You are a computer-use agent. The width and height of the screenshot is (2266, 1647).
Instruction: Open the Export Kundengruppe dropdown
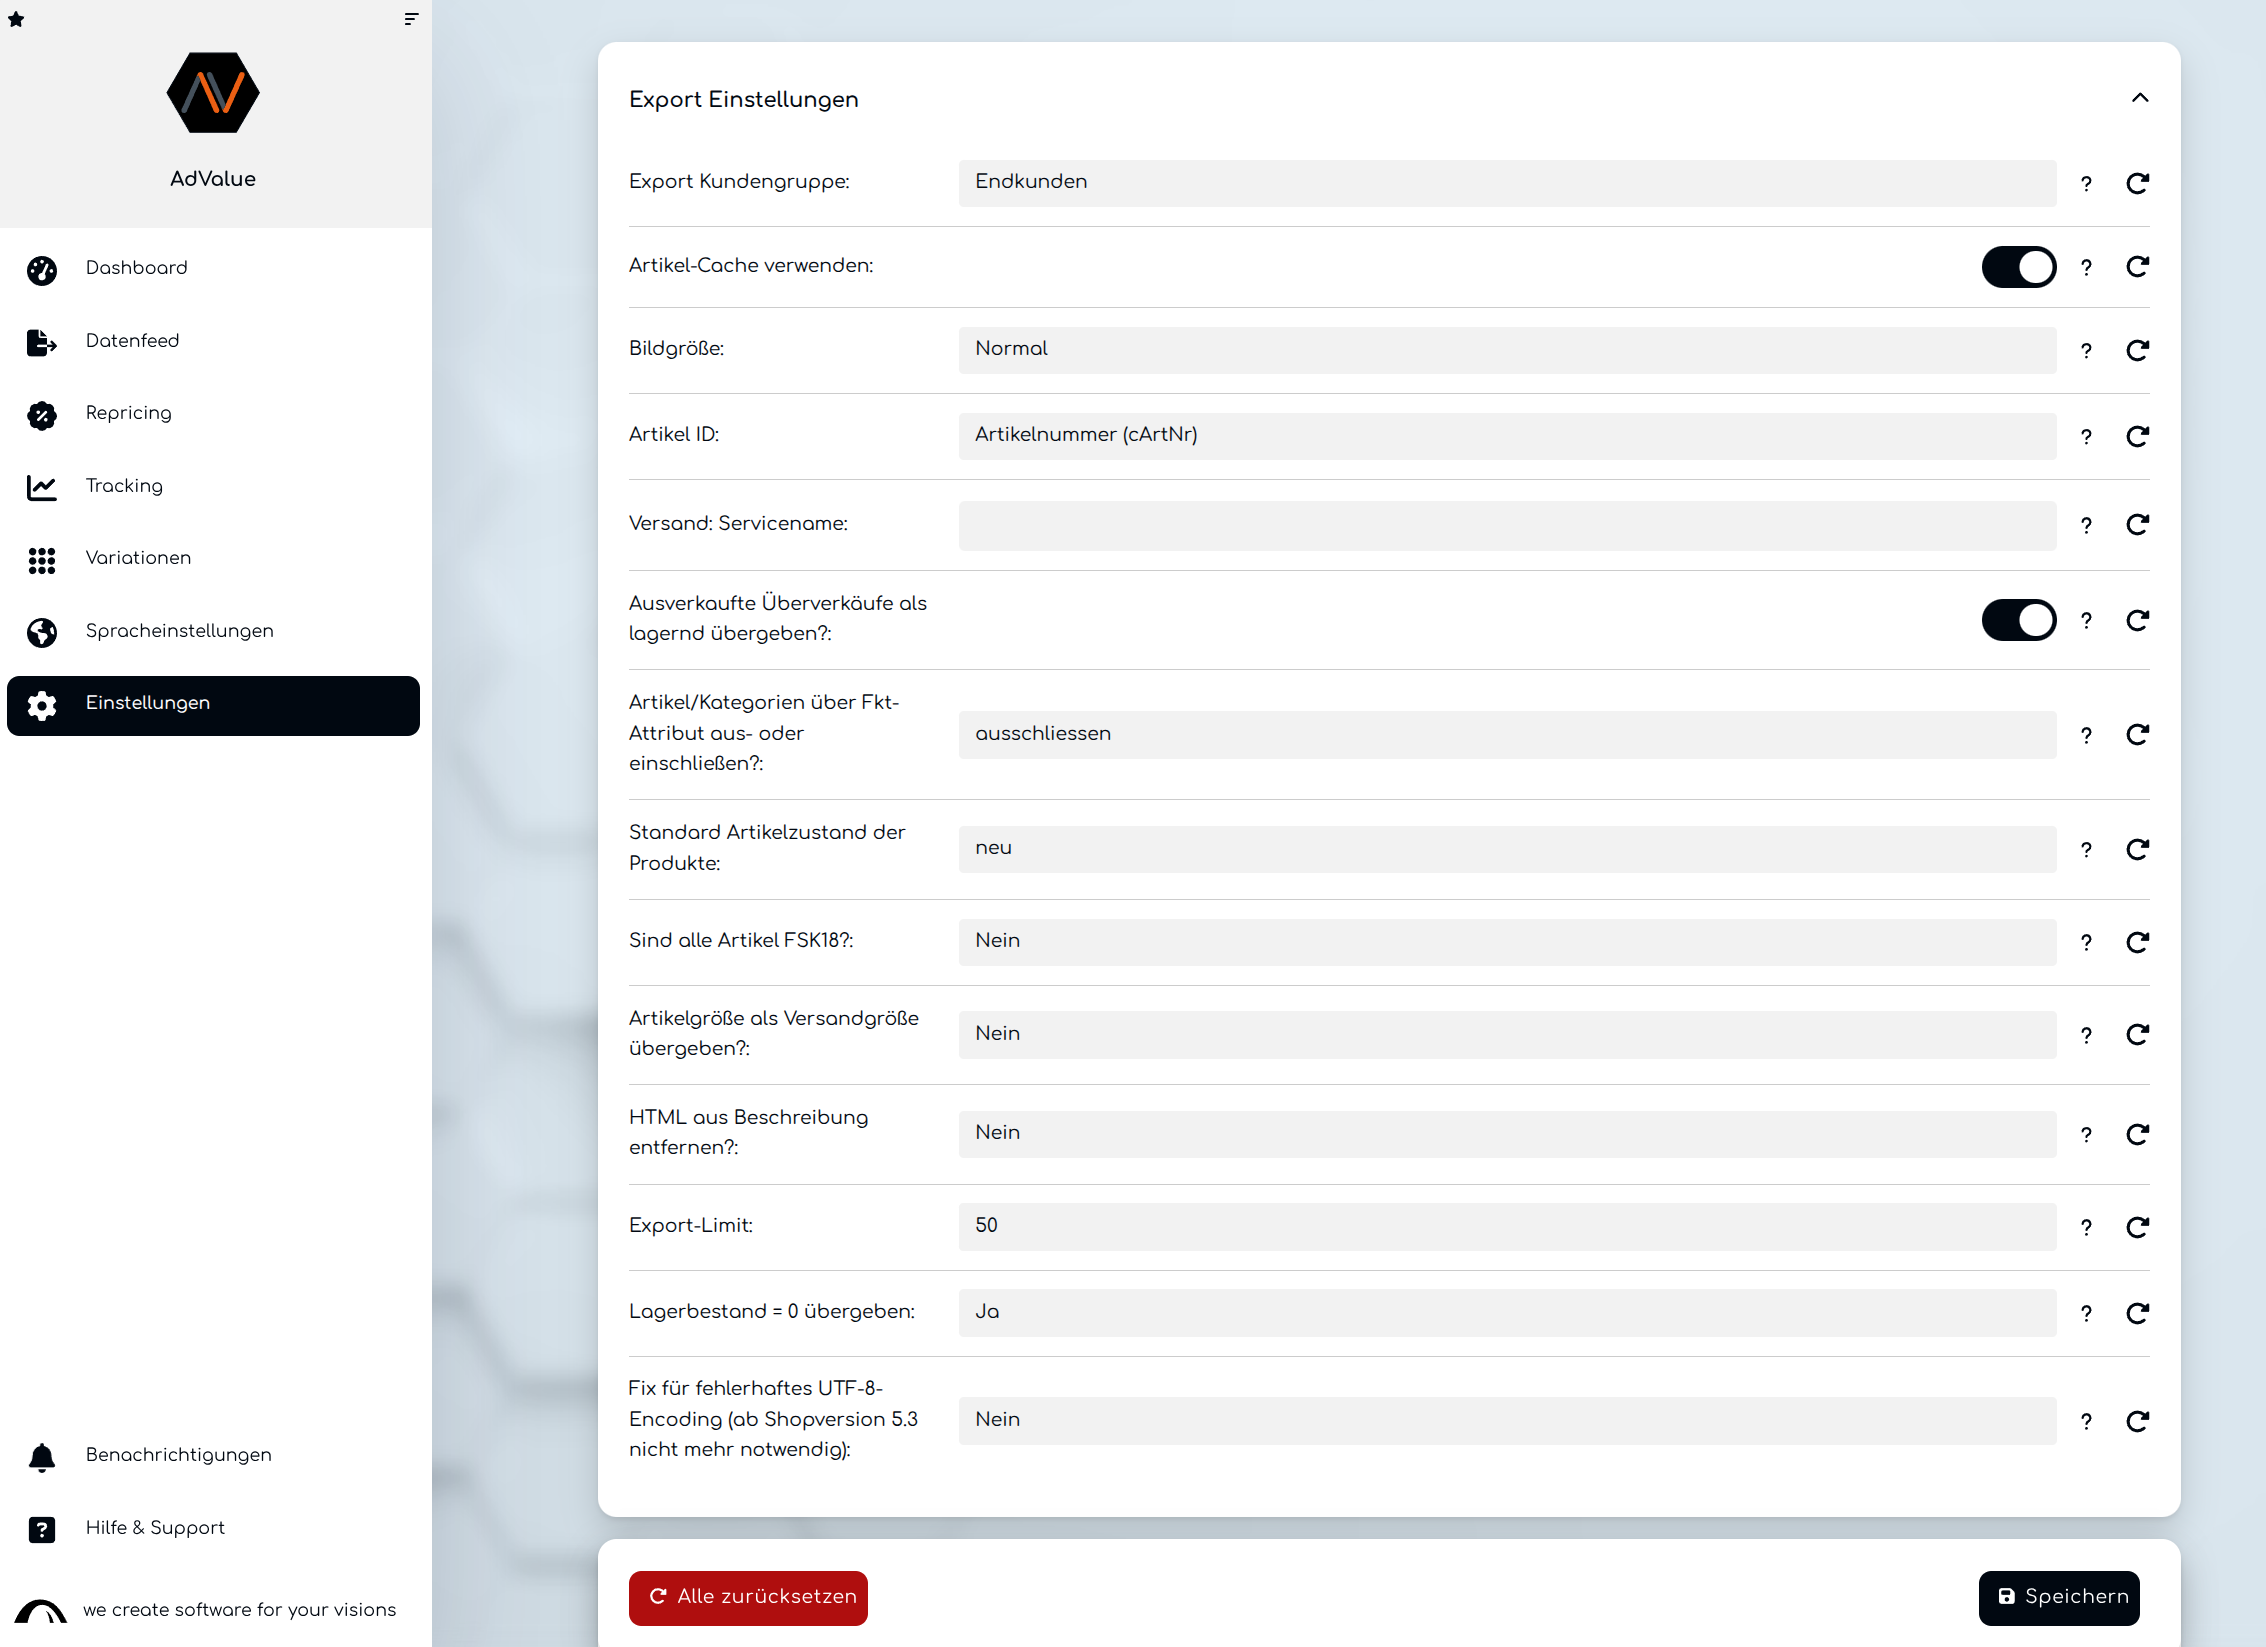coord(1506,183)
